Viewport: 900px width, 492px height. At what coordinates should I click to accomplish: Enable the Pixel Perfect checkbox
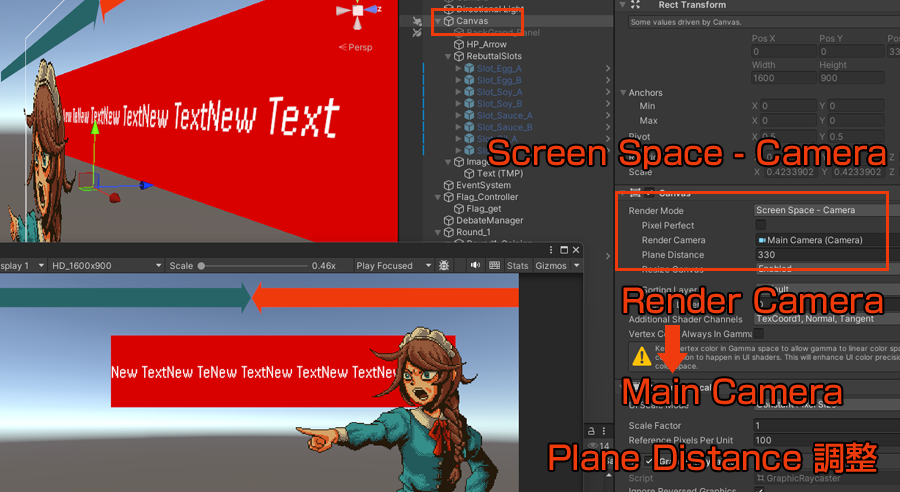(762, 226)
